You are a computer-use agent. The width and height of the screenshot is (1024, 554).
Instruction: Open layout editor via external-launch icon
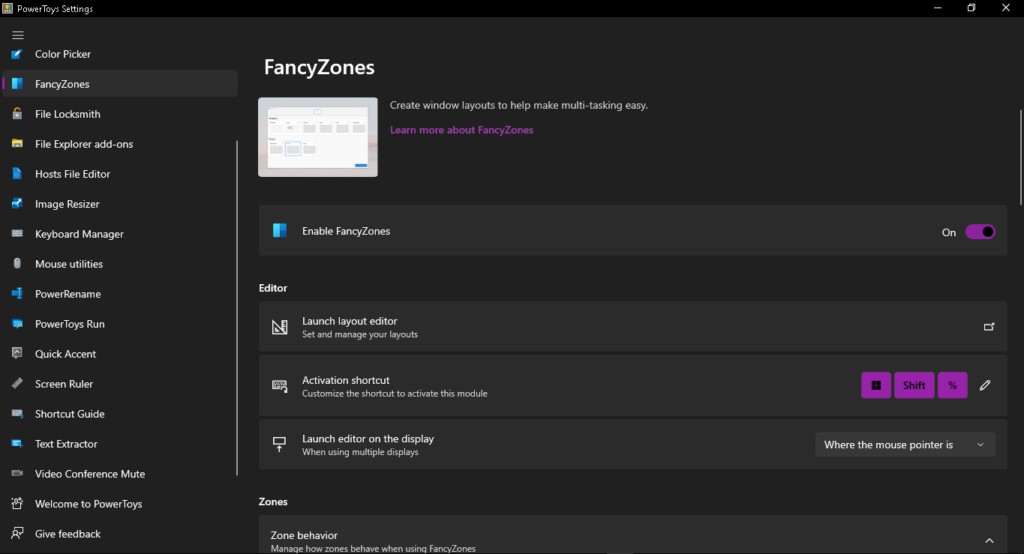coord(989,327)
